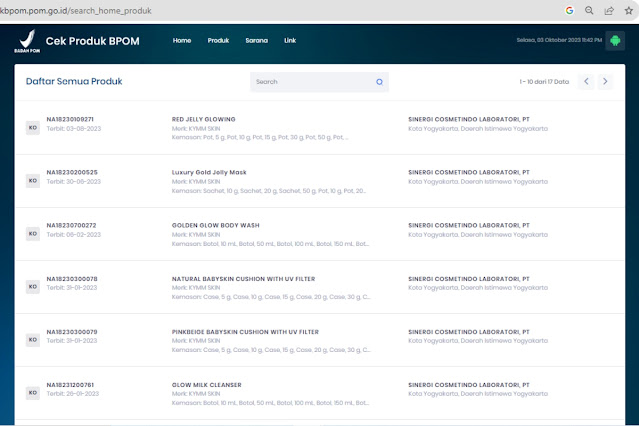Click the Cek Produk BPOM title
Screen dimensions: 639x426
click(x=93, y=41)
